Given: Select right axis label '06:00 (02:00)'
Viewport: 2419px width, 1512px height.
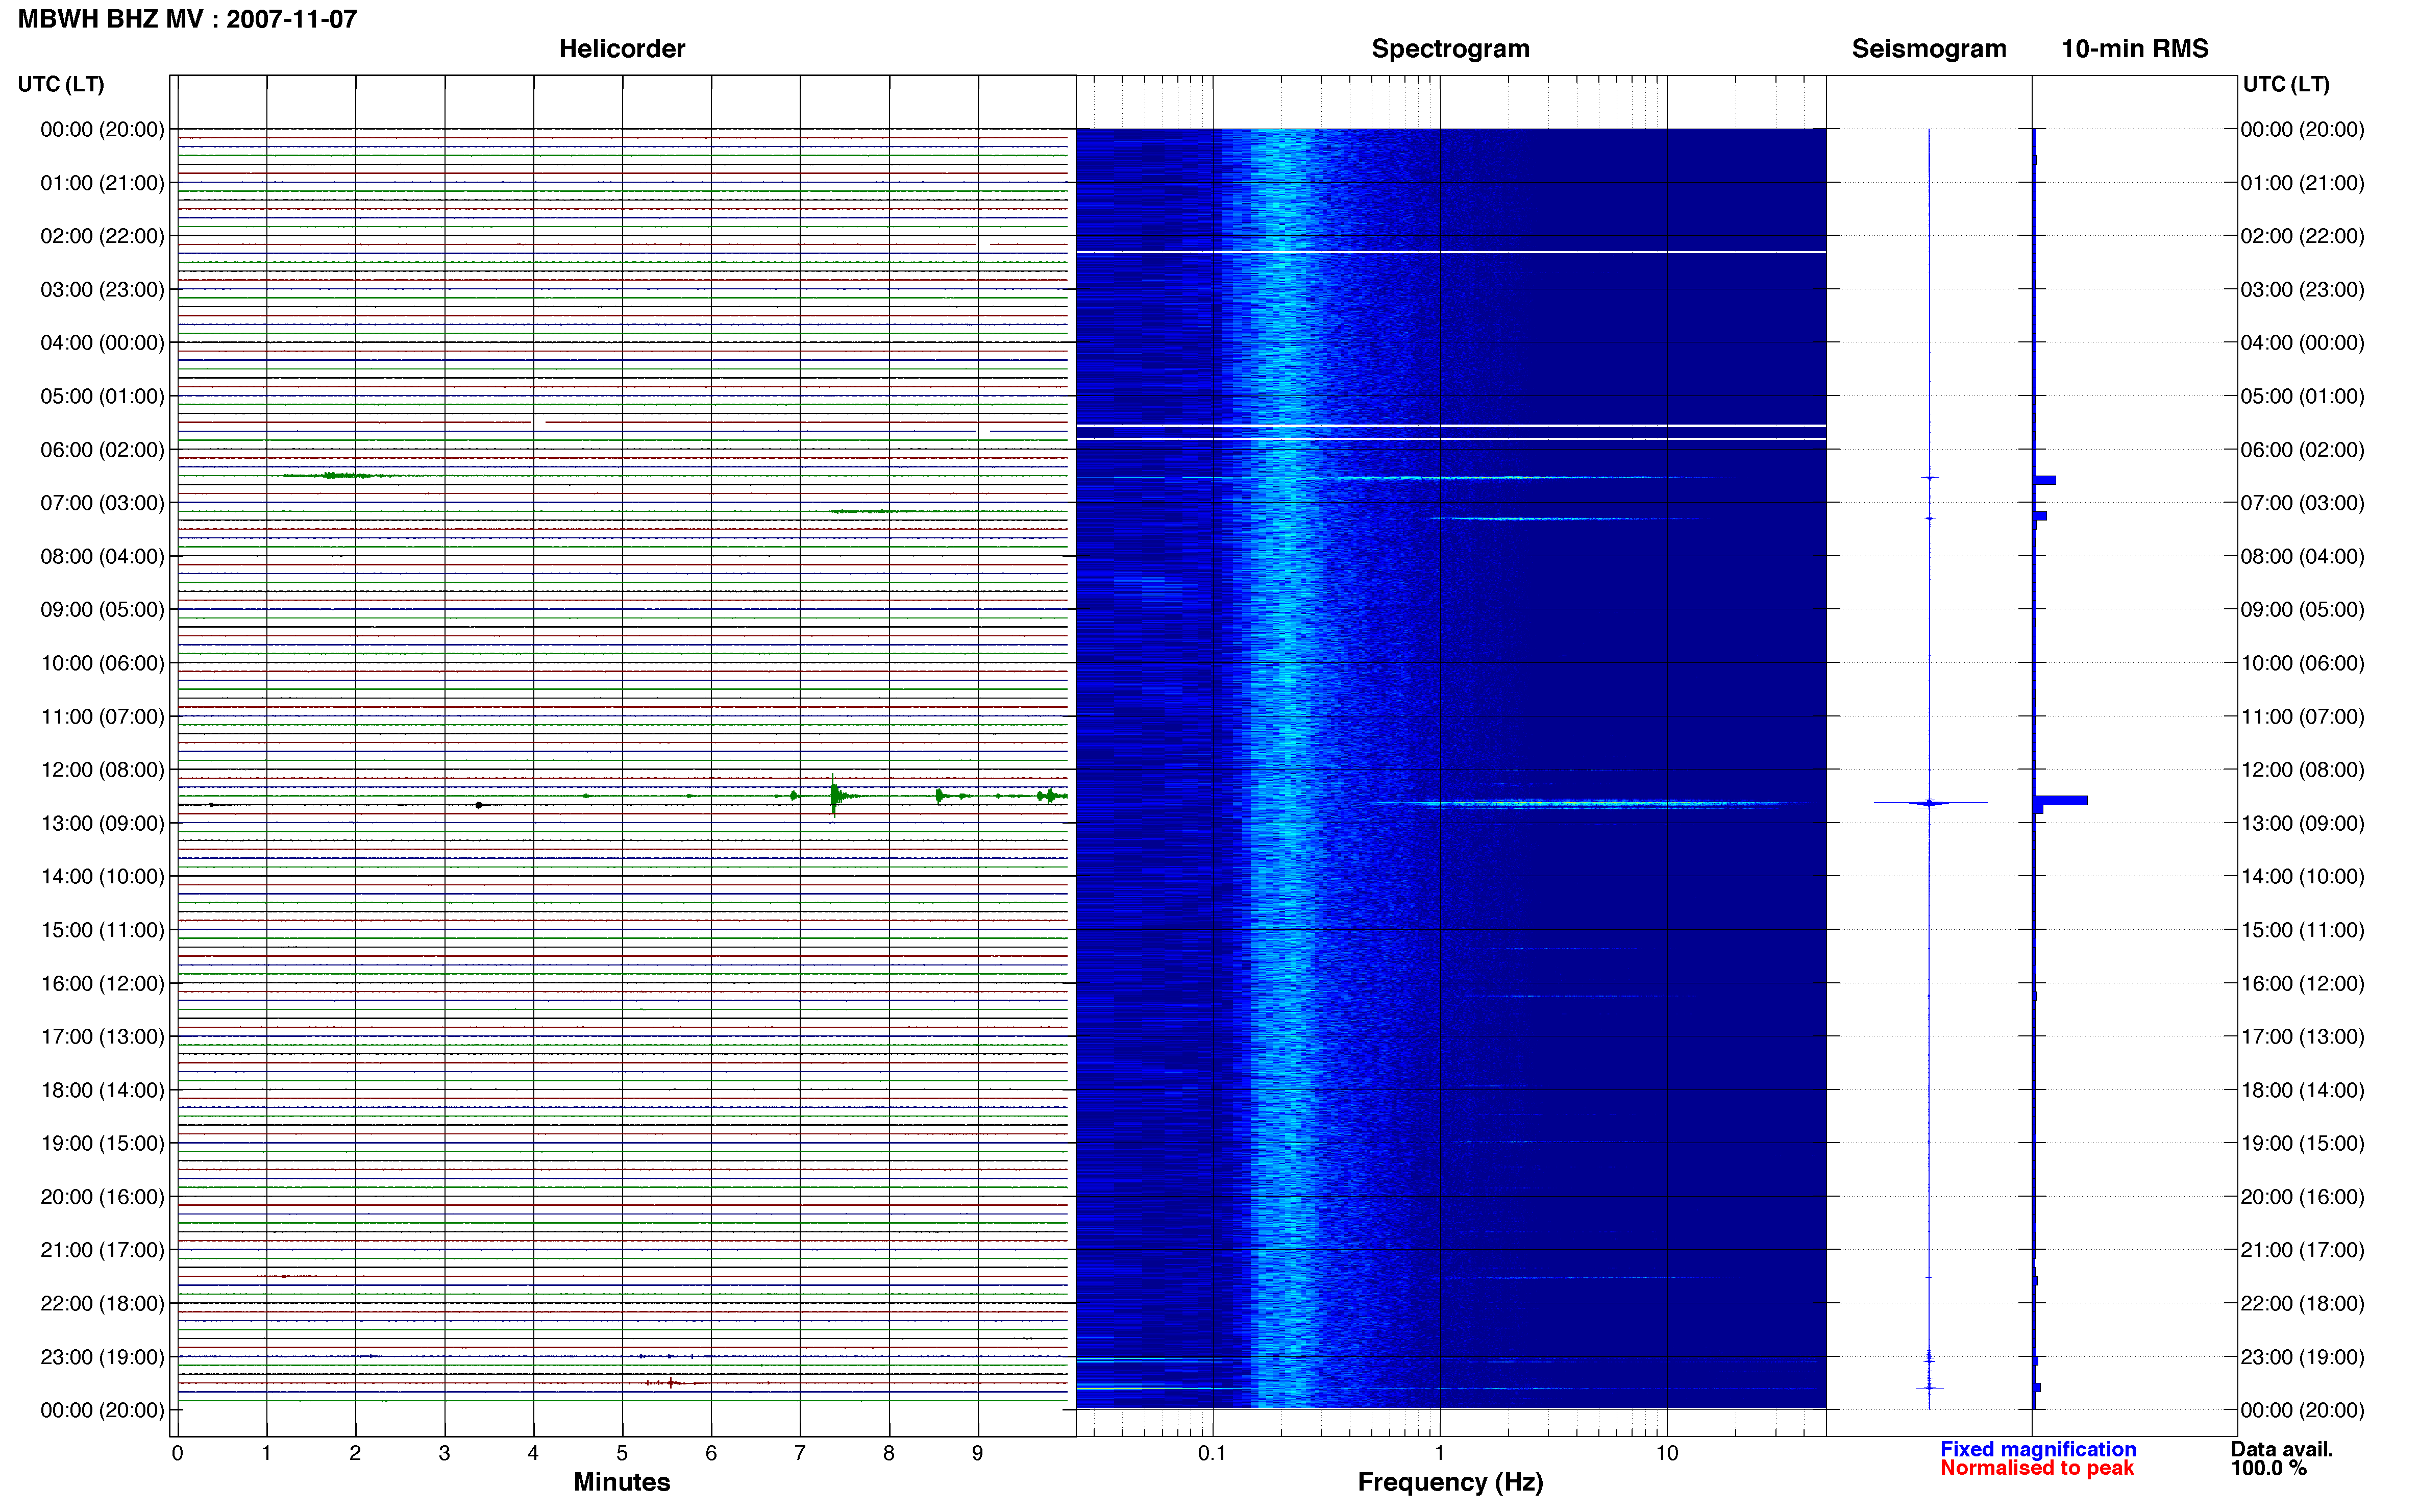Looking at the screenshot, I should [2302, 450].
